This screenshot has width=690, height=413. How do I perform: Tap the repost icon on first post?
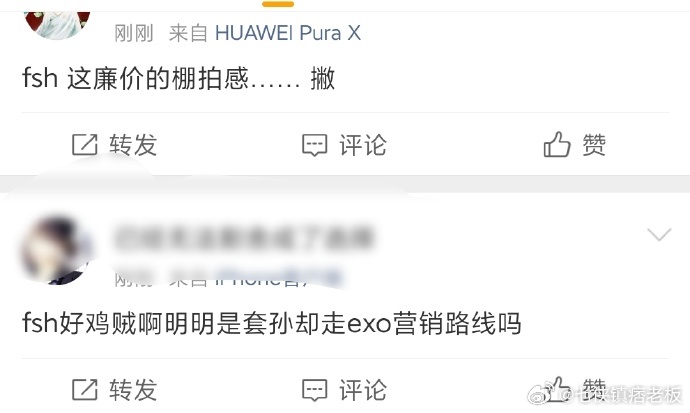84,145
